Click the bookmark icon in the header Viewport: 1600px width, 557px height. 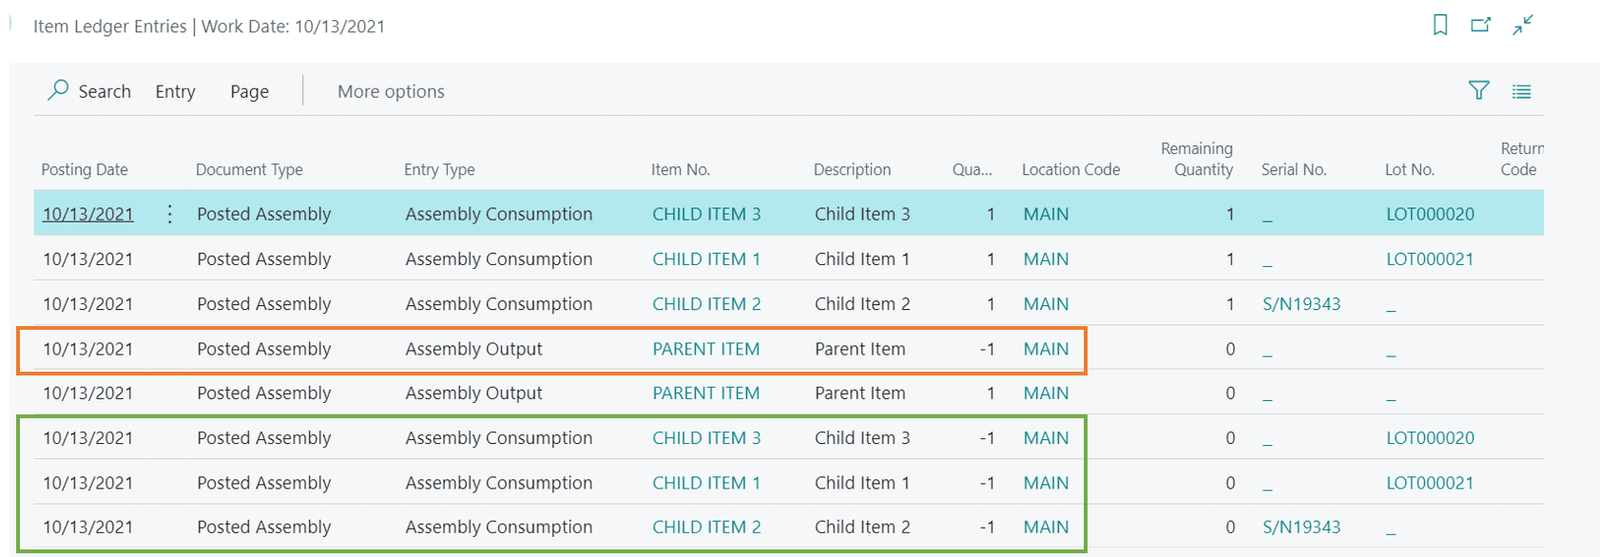point(1440,25)
